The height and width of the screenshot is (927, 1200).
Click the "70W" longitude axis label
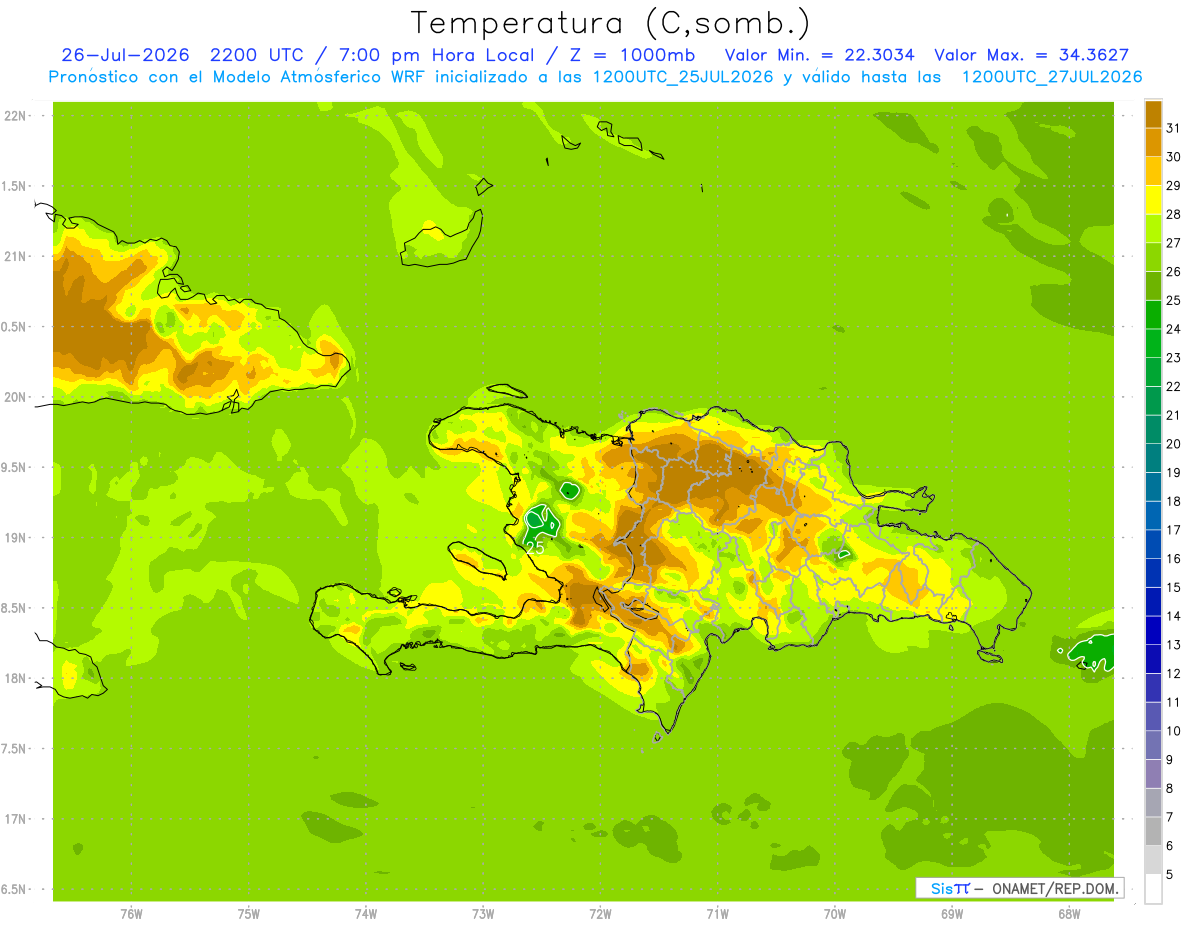(x=835, y=914)
